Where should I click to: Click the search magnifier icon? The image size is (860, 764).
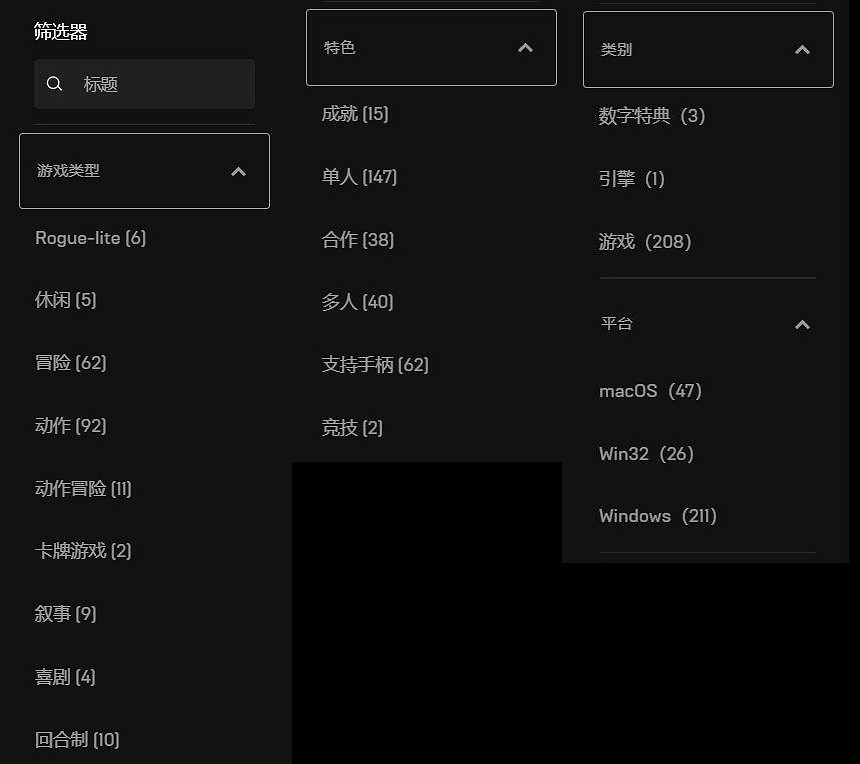pyautogui.click(x=54, y=84)
